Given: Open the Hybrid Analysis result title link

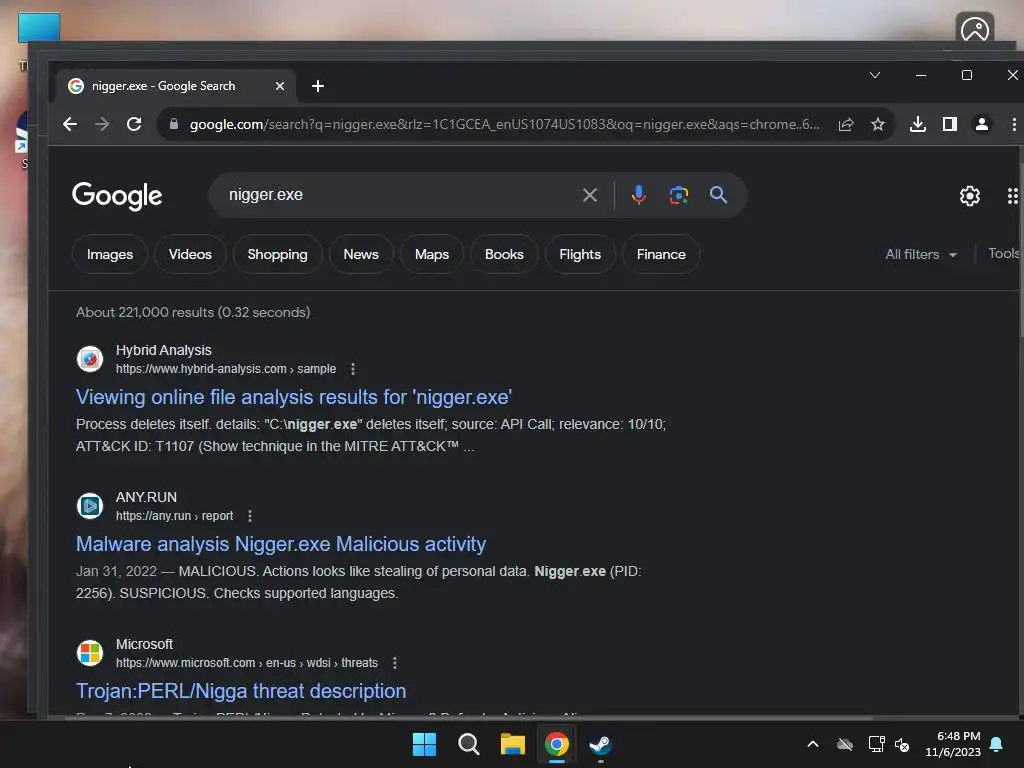Looking at the screenshot, I should pos(294,397).
